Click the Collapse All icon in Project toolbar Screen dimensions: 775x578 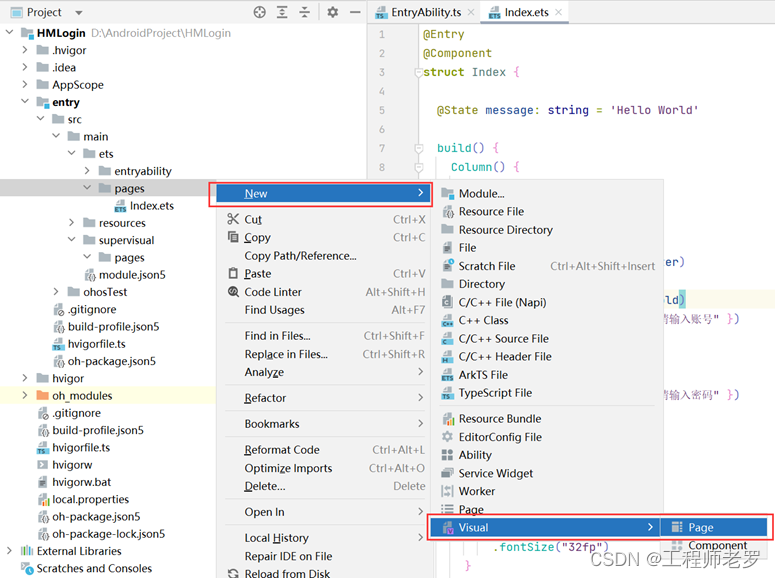[x=304, y=12]
